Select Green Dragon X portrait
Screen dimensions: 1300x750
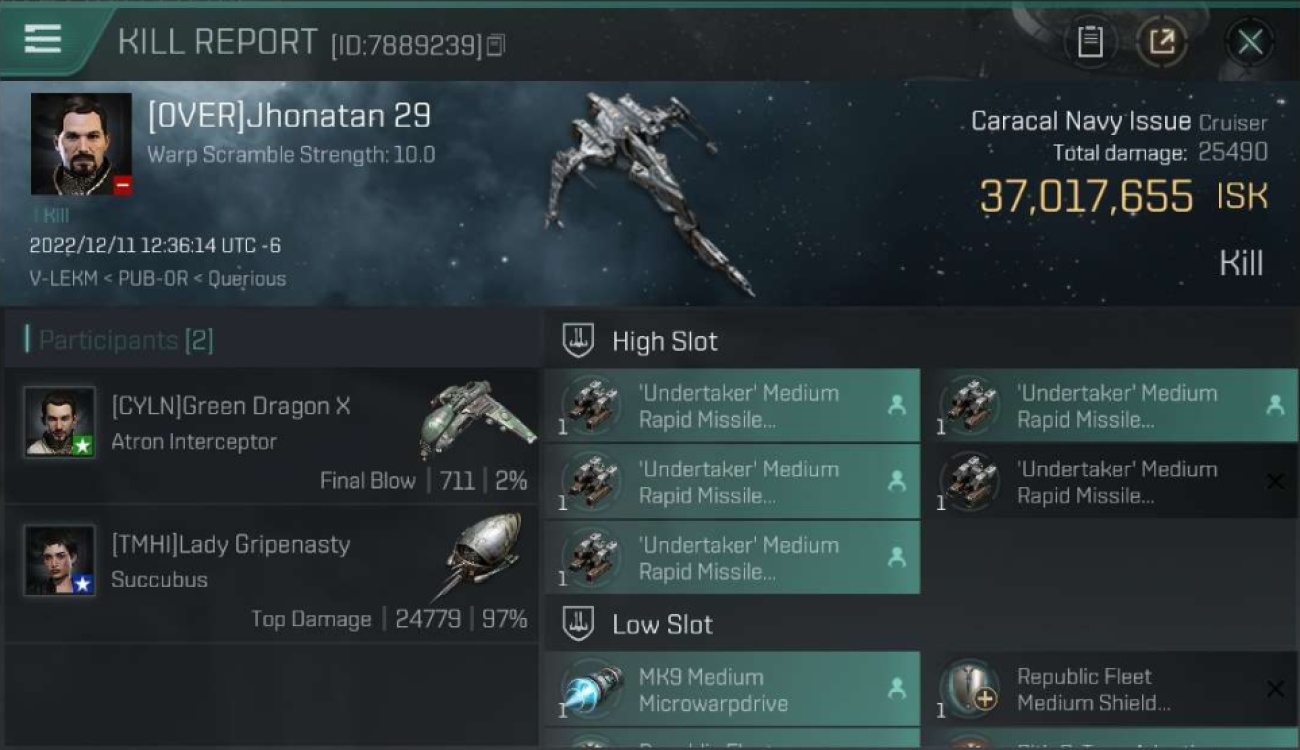[60, 422]
